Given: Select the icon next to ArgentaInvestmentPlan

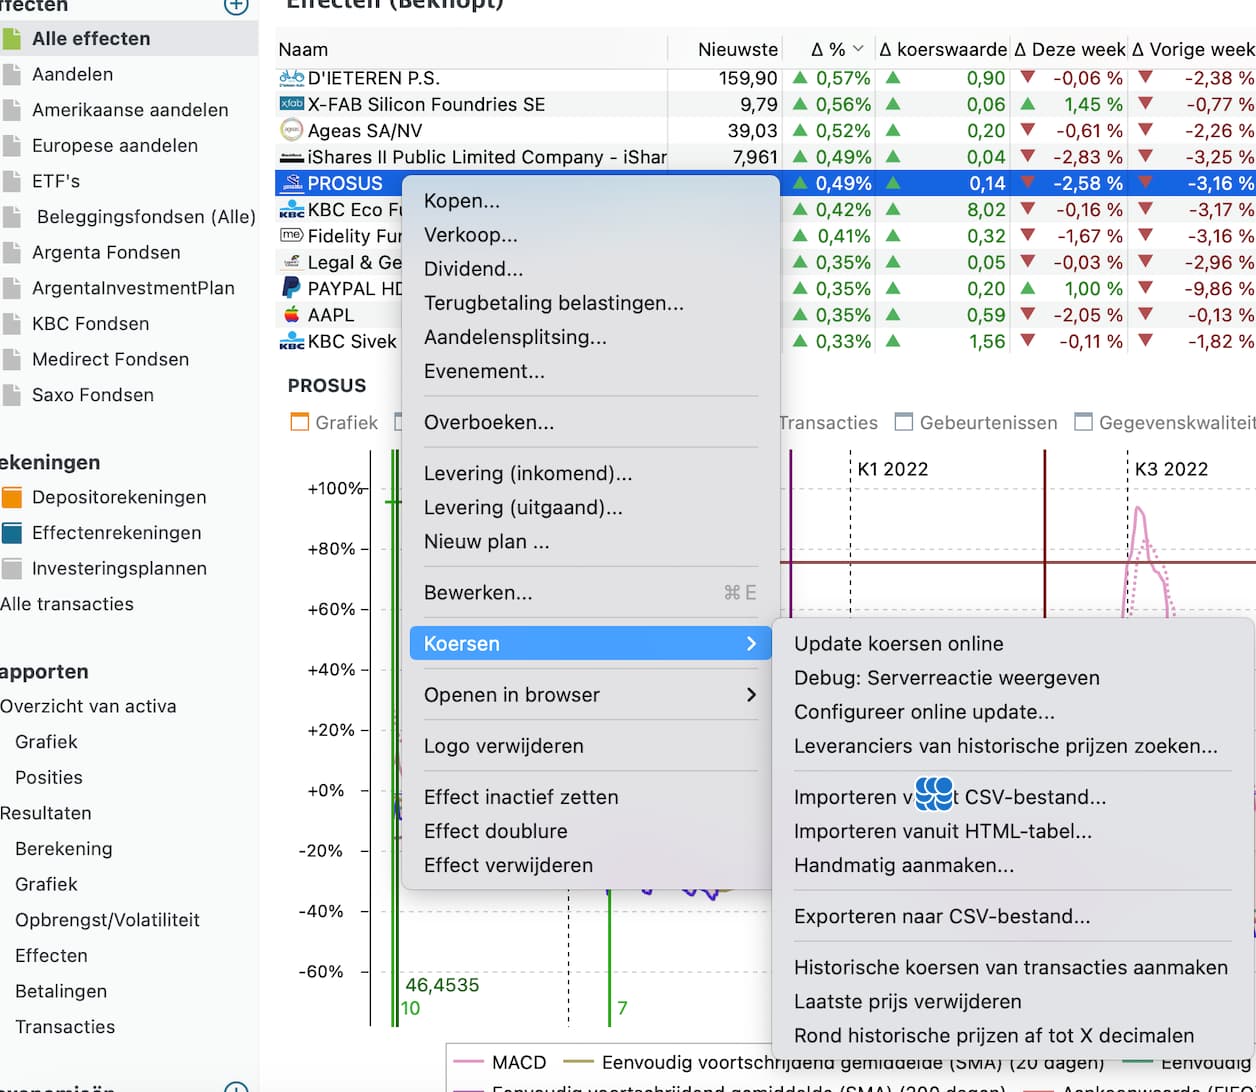Looking at the screenshot, I should [x=11, y=288].
